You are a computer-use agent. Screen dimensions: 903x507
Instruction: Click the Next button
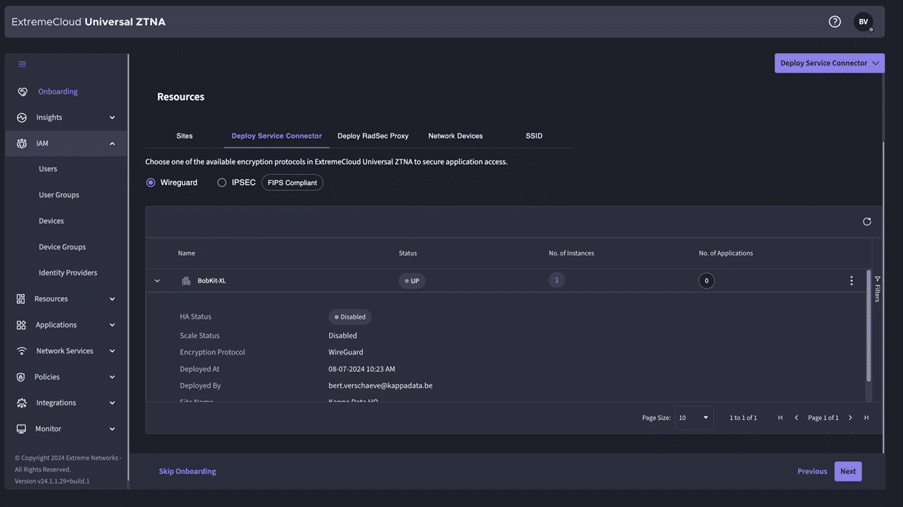click(848, 471)
